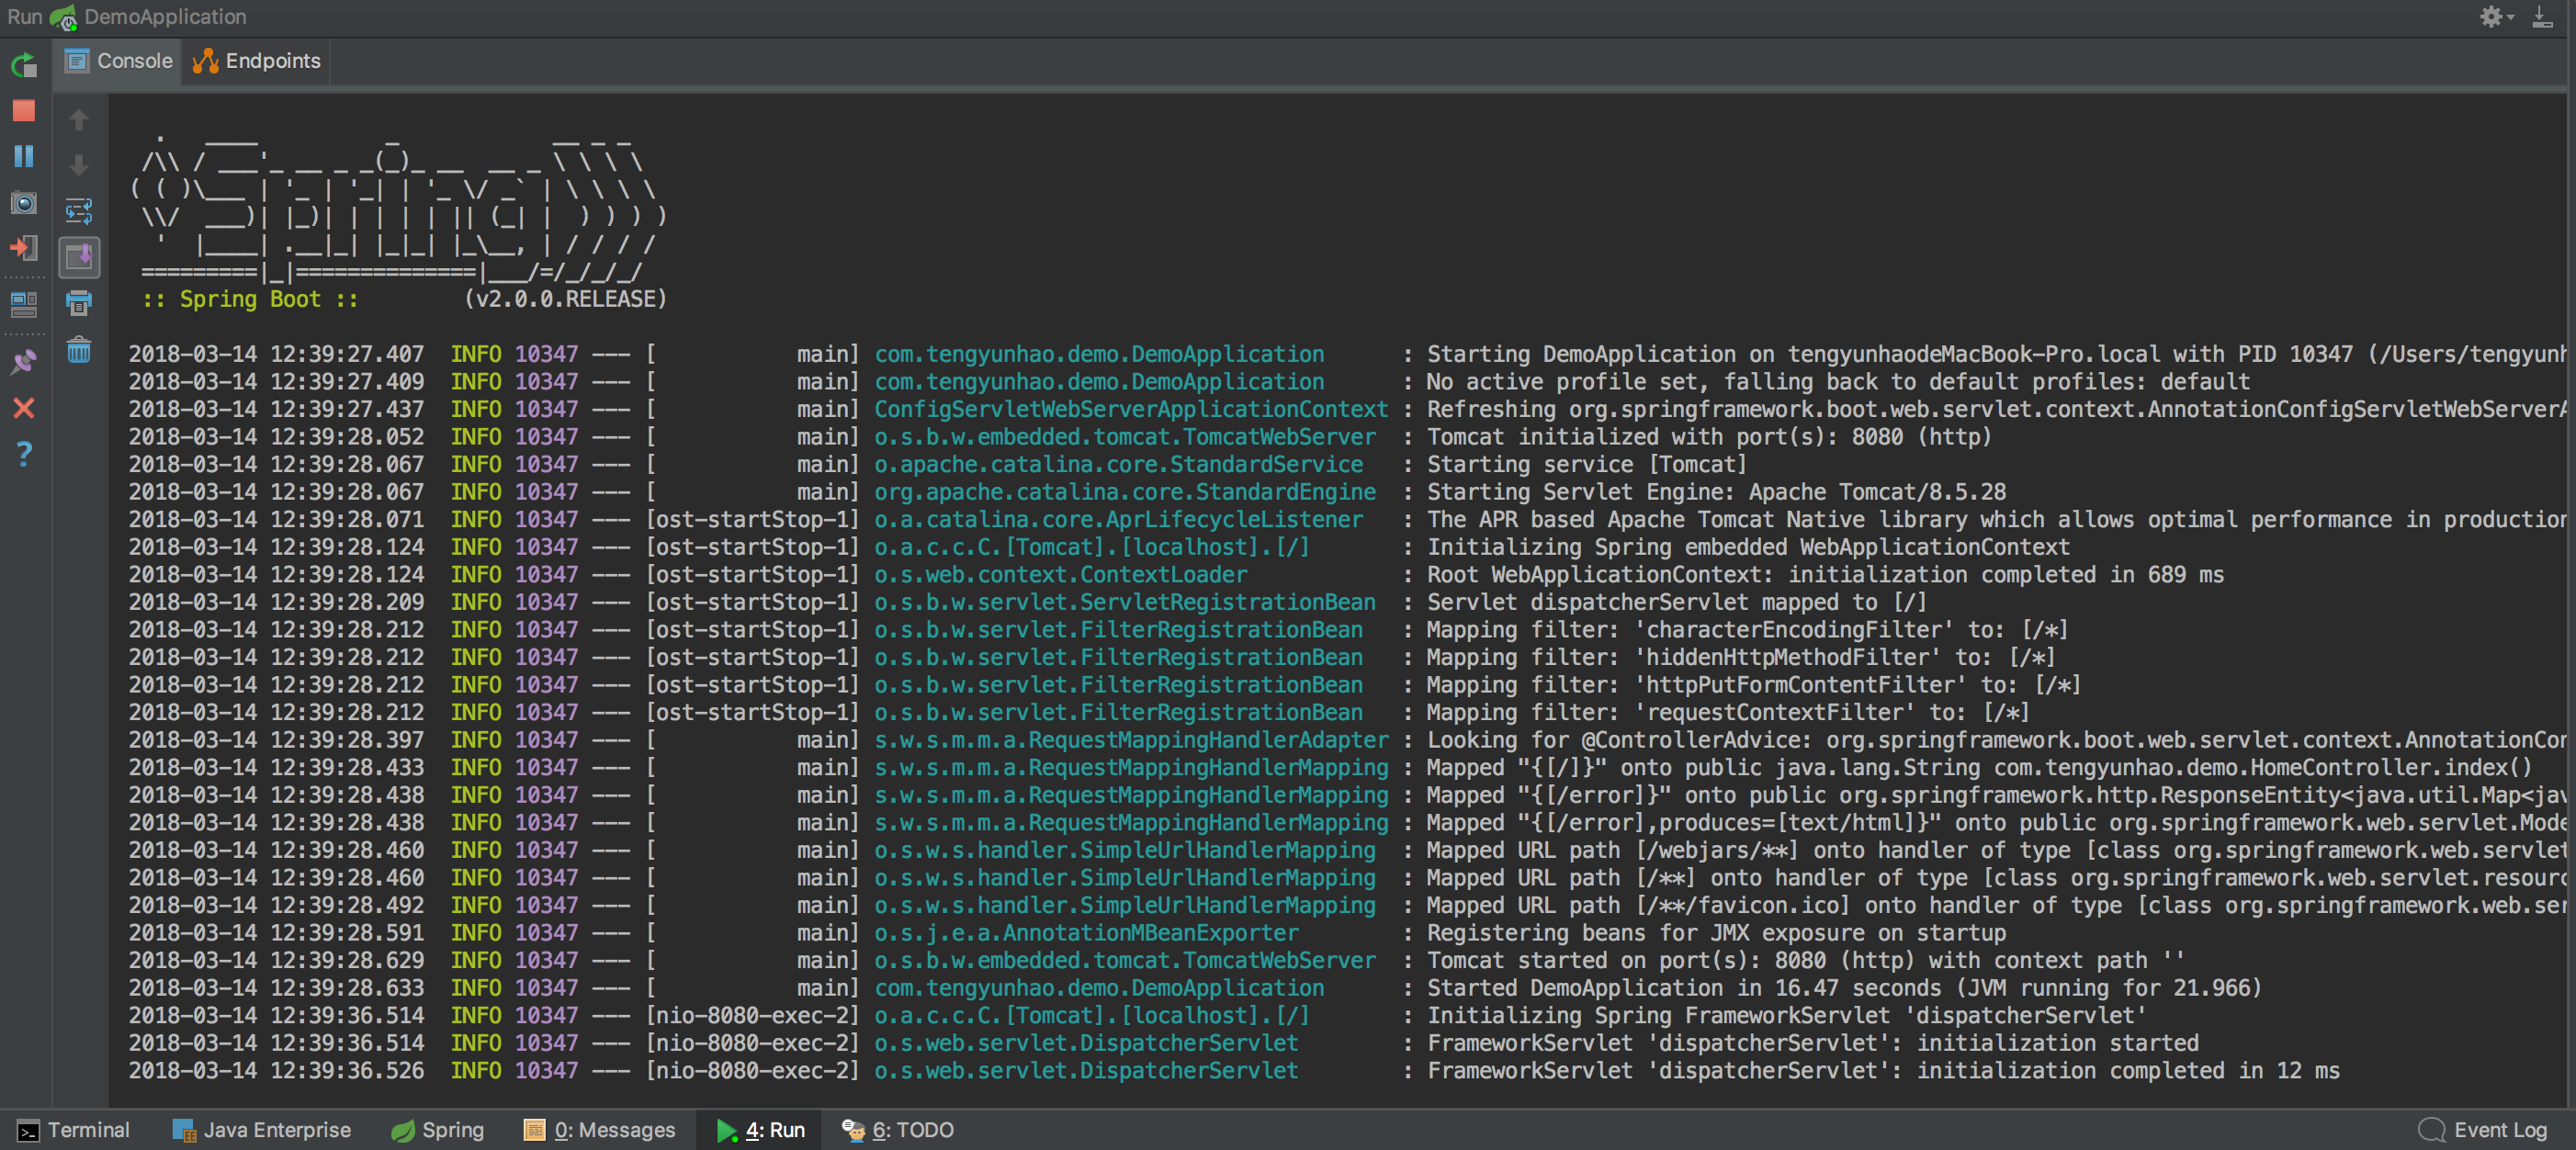Close the run tab with the red X
This screenshot has height=1150, width=2576.
coord(24,408)
